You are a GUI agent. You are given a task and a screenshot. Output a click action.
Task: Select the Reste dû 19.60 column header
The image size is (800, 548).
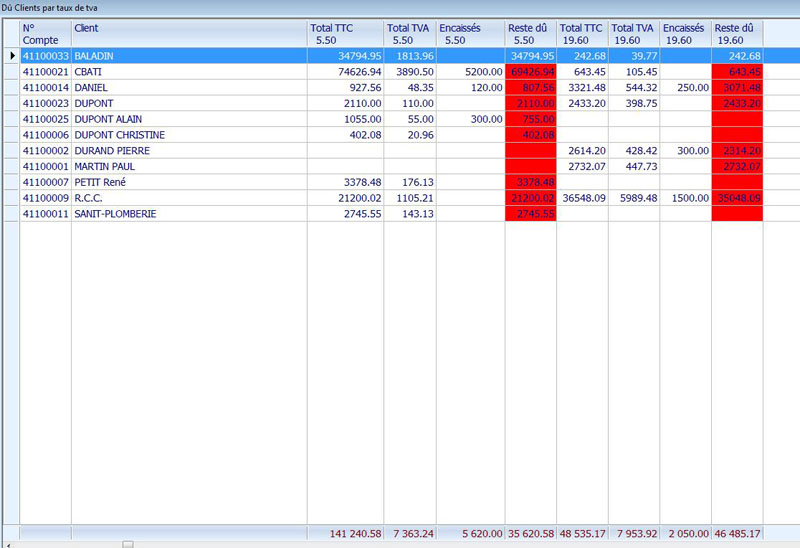[737, 33]
